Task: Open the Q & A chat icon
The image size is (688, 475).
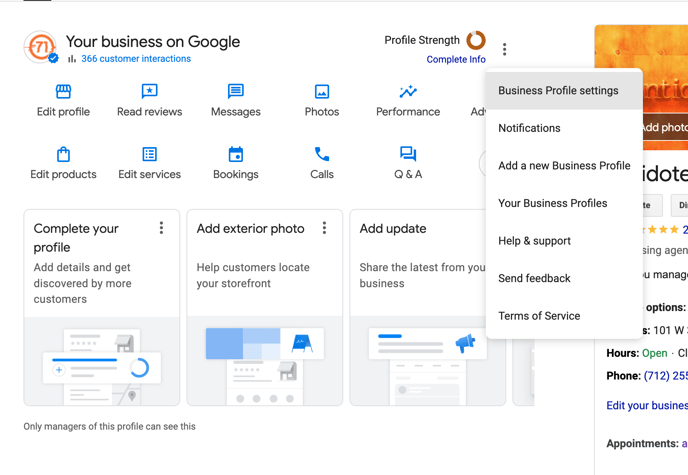Action: [x=408, y=154]
